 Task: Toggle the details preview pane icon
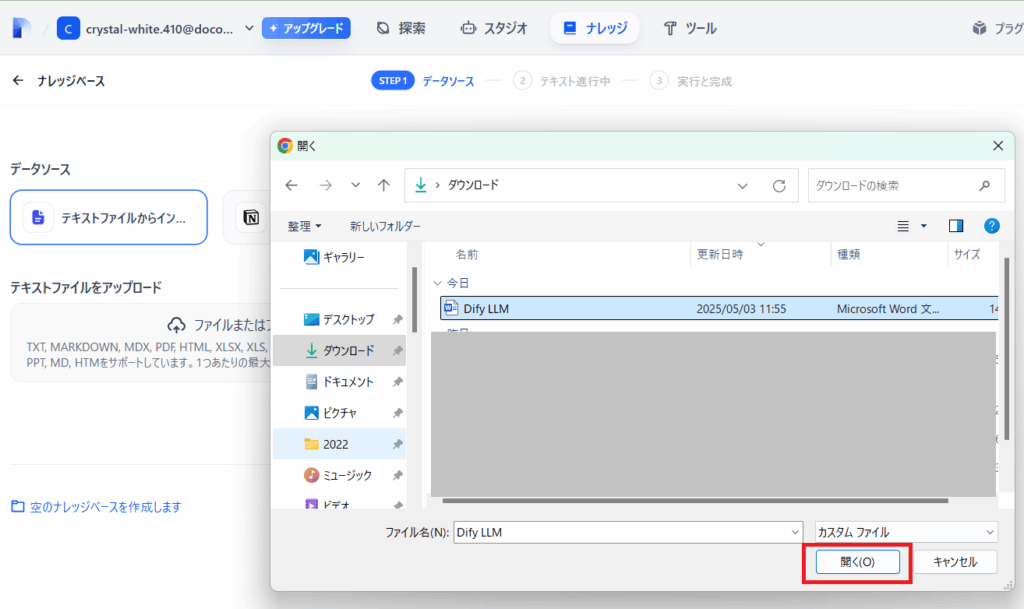click(x=956, y=225)
